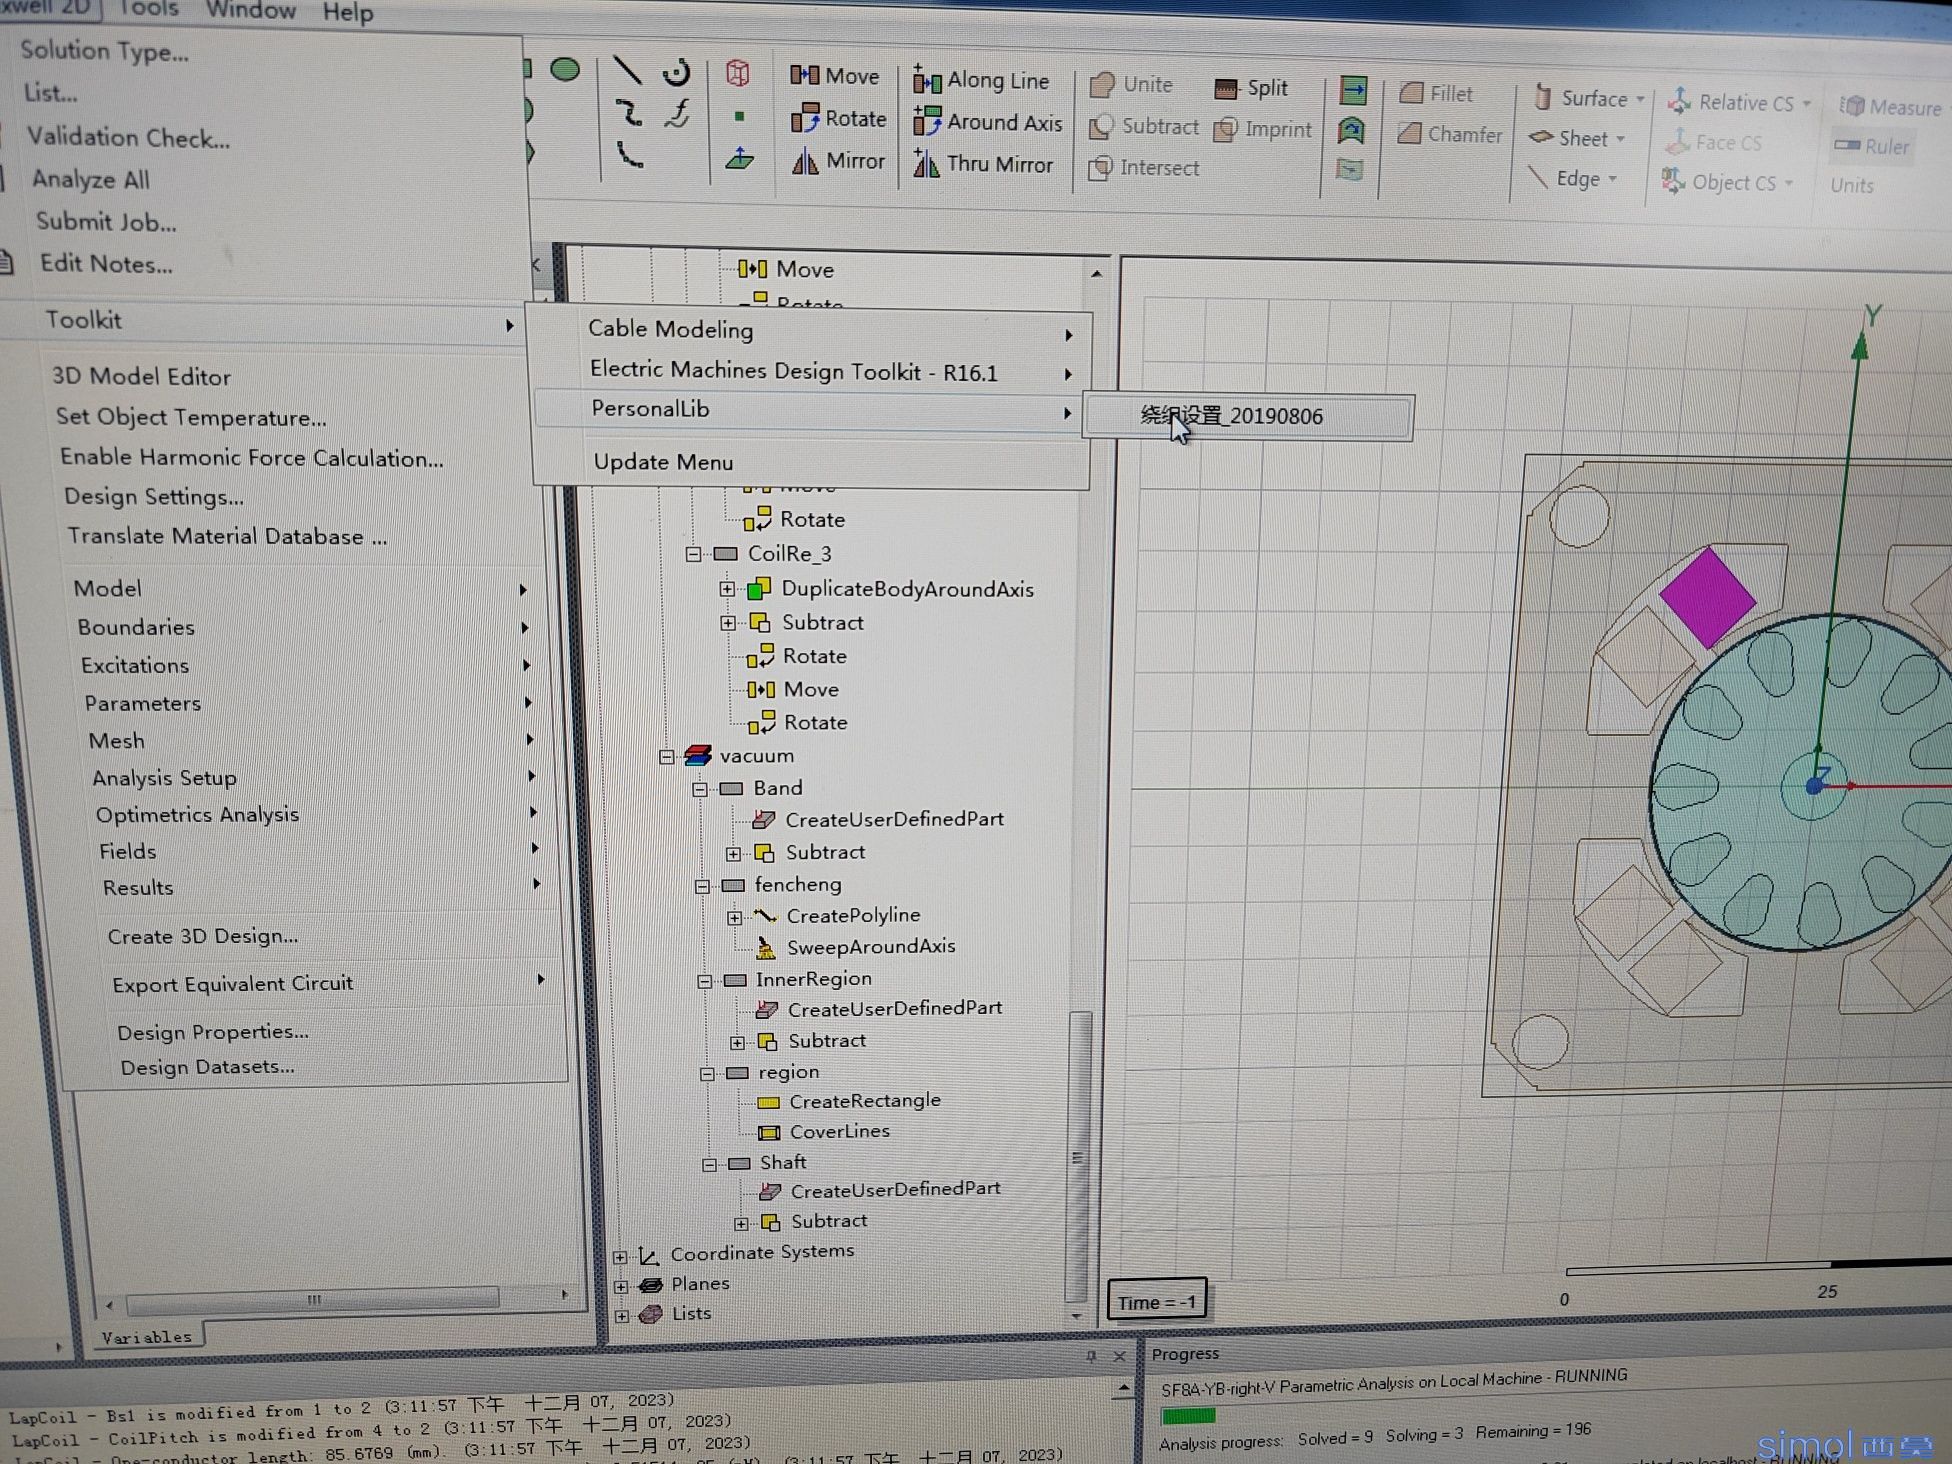Click the properties panel horizontal scrollbar

pos(313,1299)
